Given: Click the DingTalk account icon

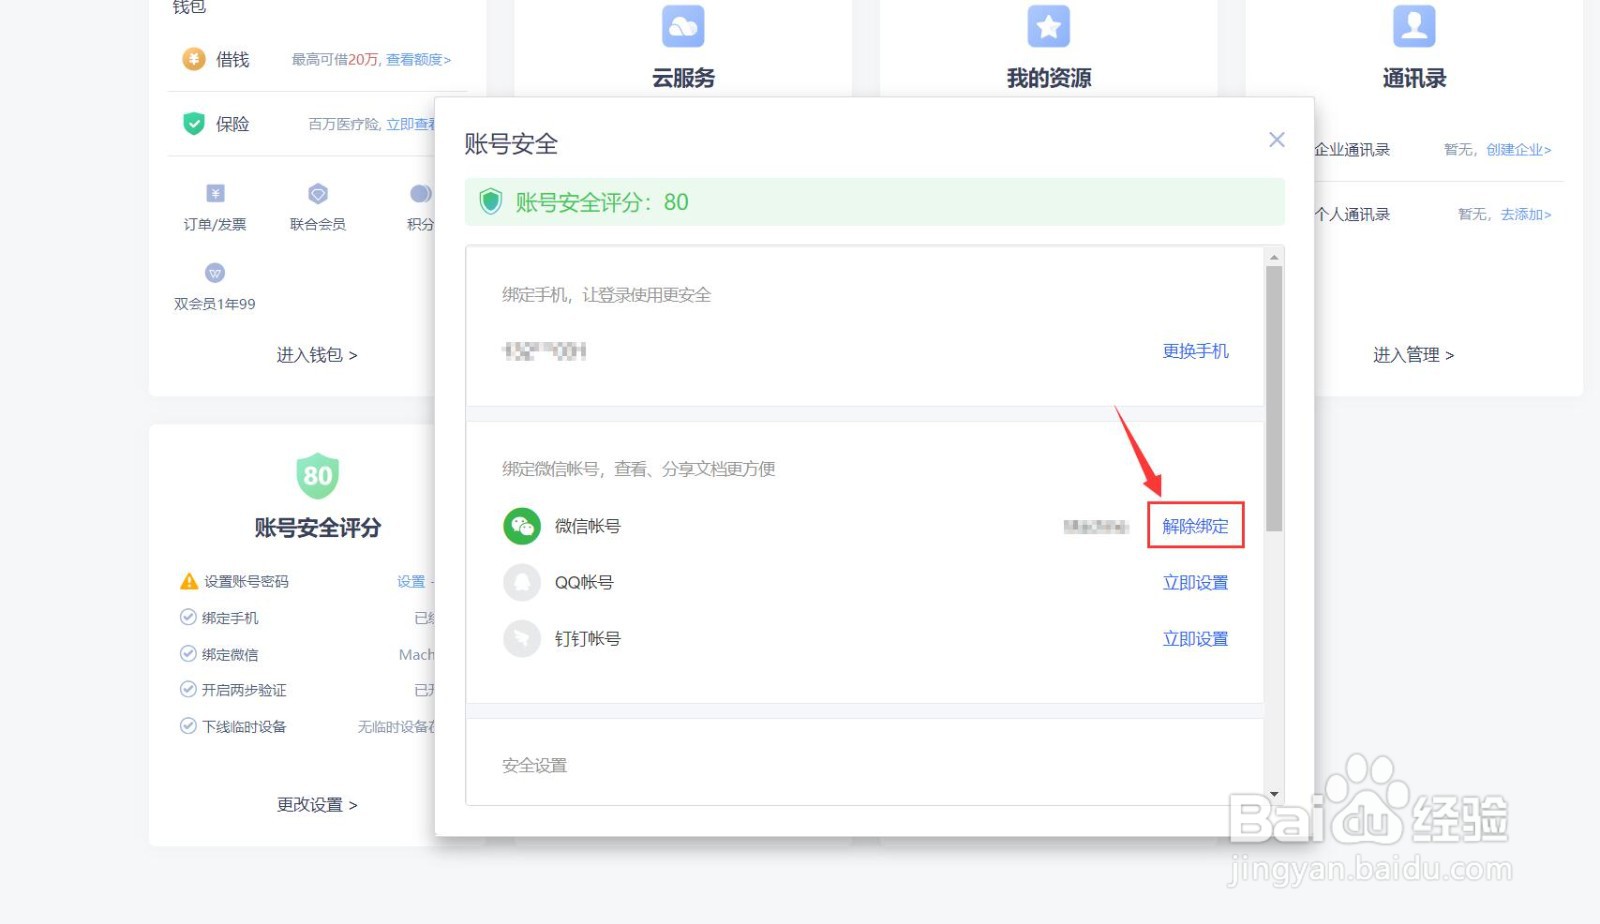Looking at the screenshot, I should click(x=521, y=638).
